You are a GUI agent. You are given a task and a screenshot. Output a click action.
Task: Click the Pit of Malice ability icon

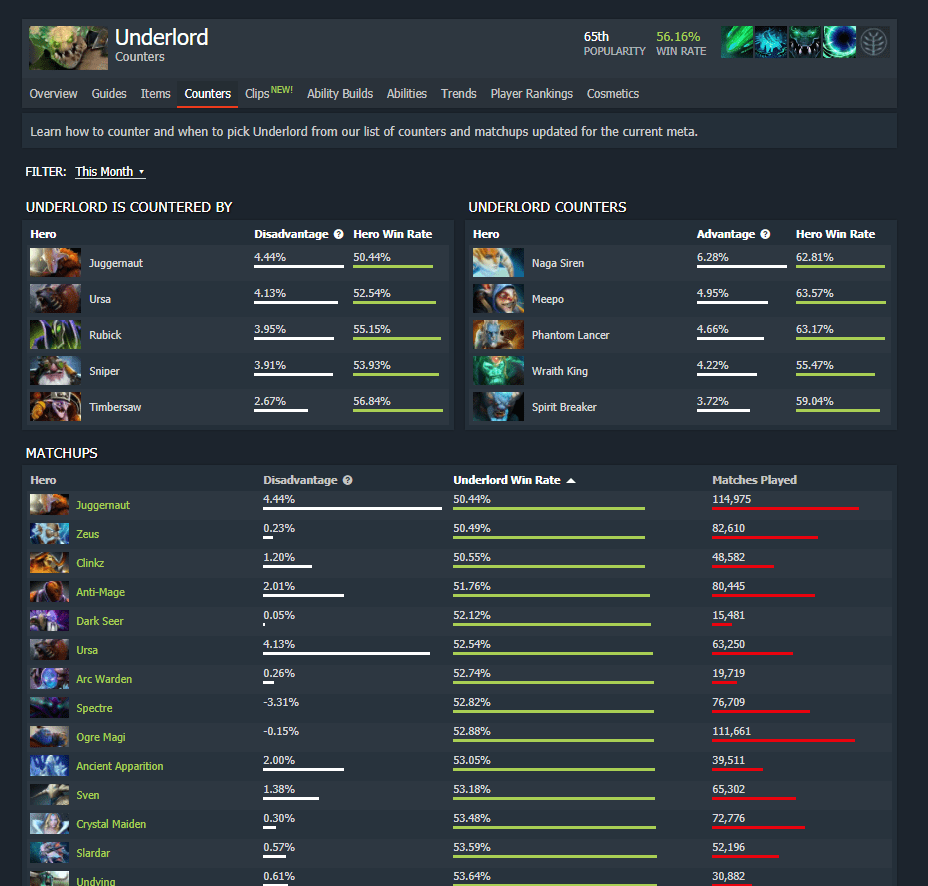[771, 42]
